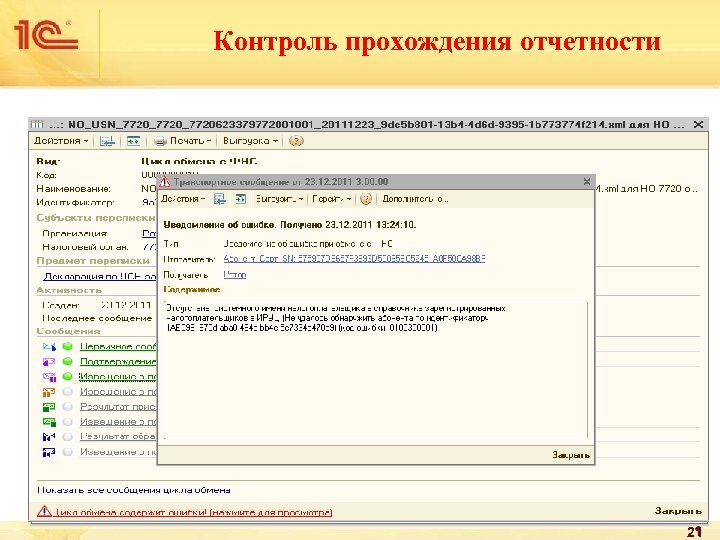Open the Декларация по УСН link
Viewport: 720px width, 540px height.
[100, 276]
